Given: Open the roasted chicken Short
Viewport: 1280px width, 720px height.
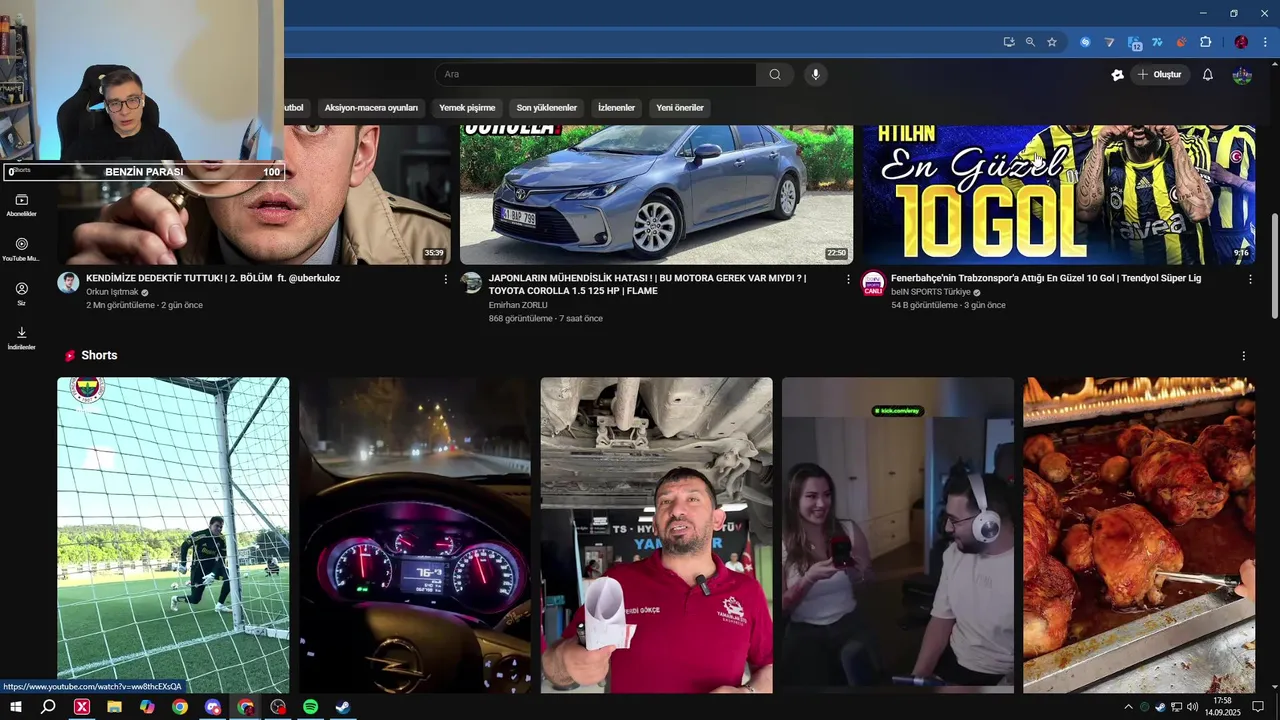Looking at the screenshot, I should [1139, 535].
